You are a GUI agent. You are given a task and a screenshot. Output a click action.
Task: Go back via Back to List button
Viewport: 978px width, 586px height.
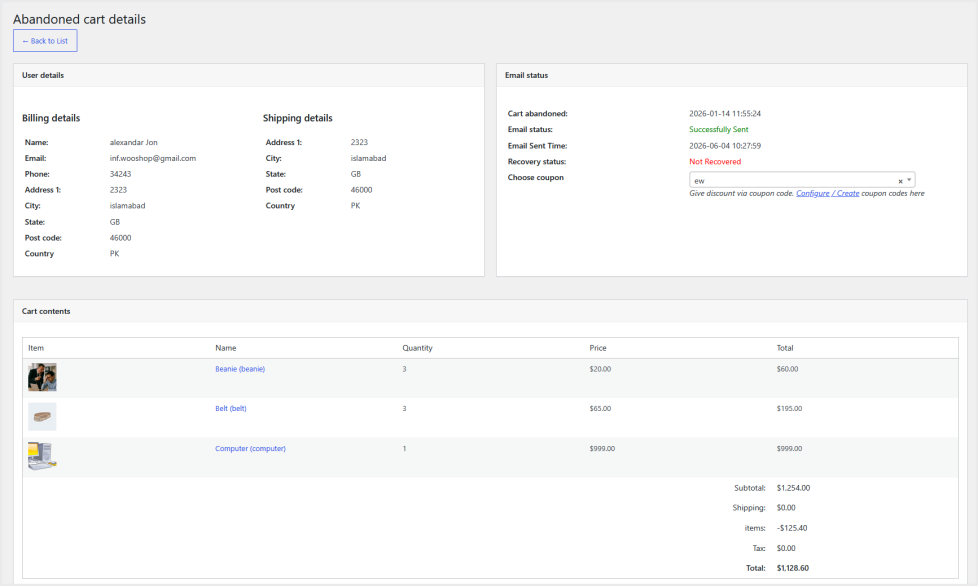45,41
